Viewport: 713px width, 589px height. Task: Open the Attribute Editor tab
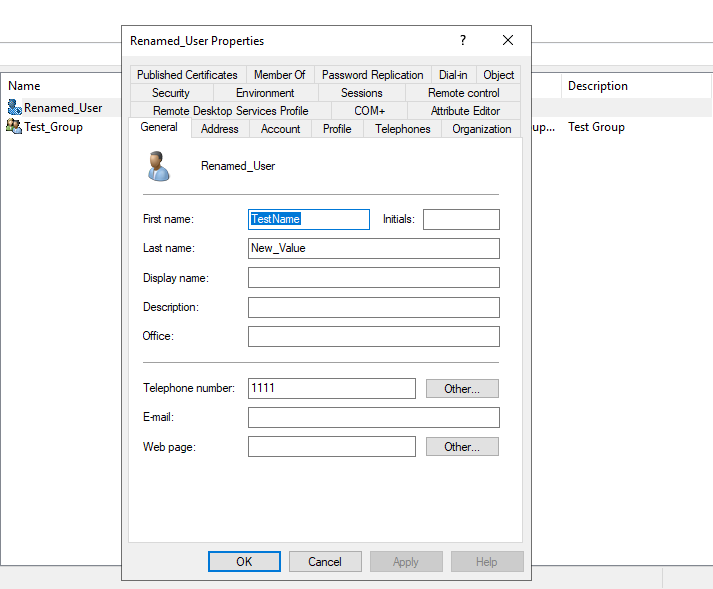465,111
